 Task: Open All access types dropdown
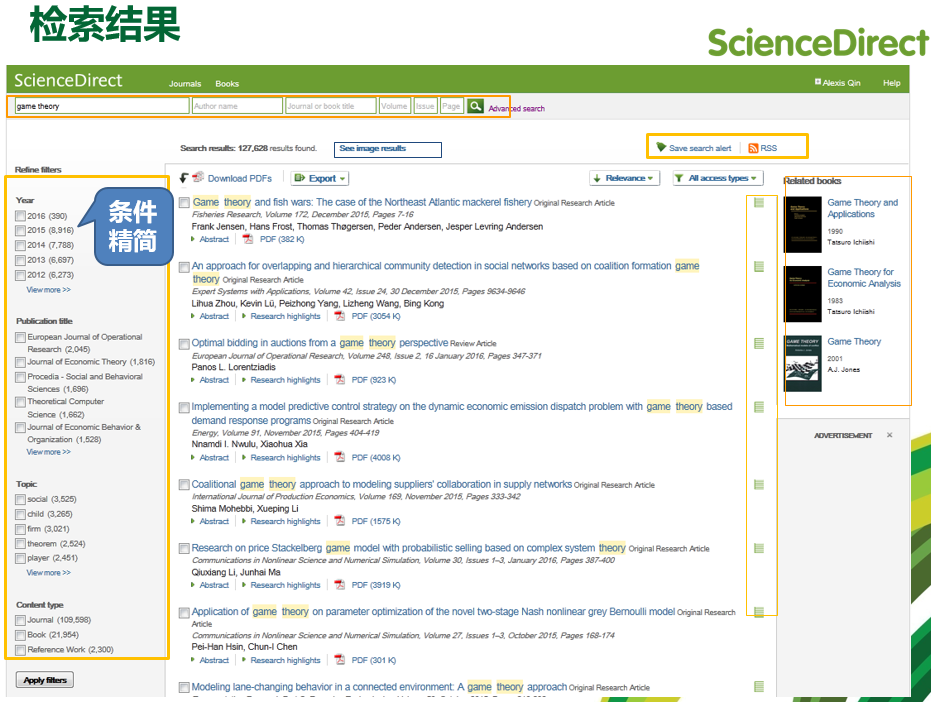click(717, 178)
